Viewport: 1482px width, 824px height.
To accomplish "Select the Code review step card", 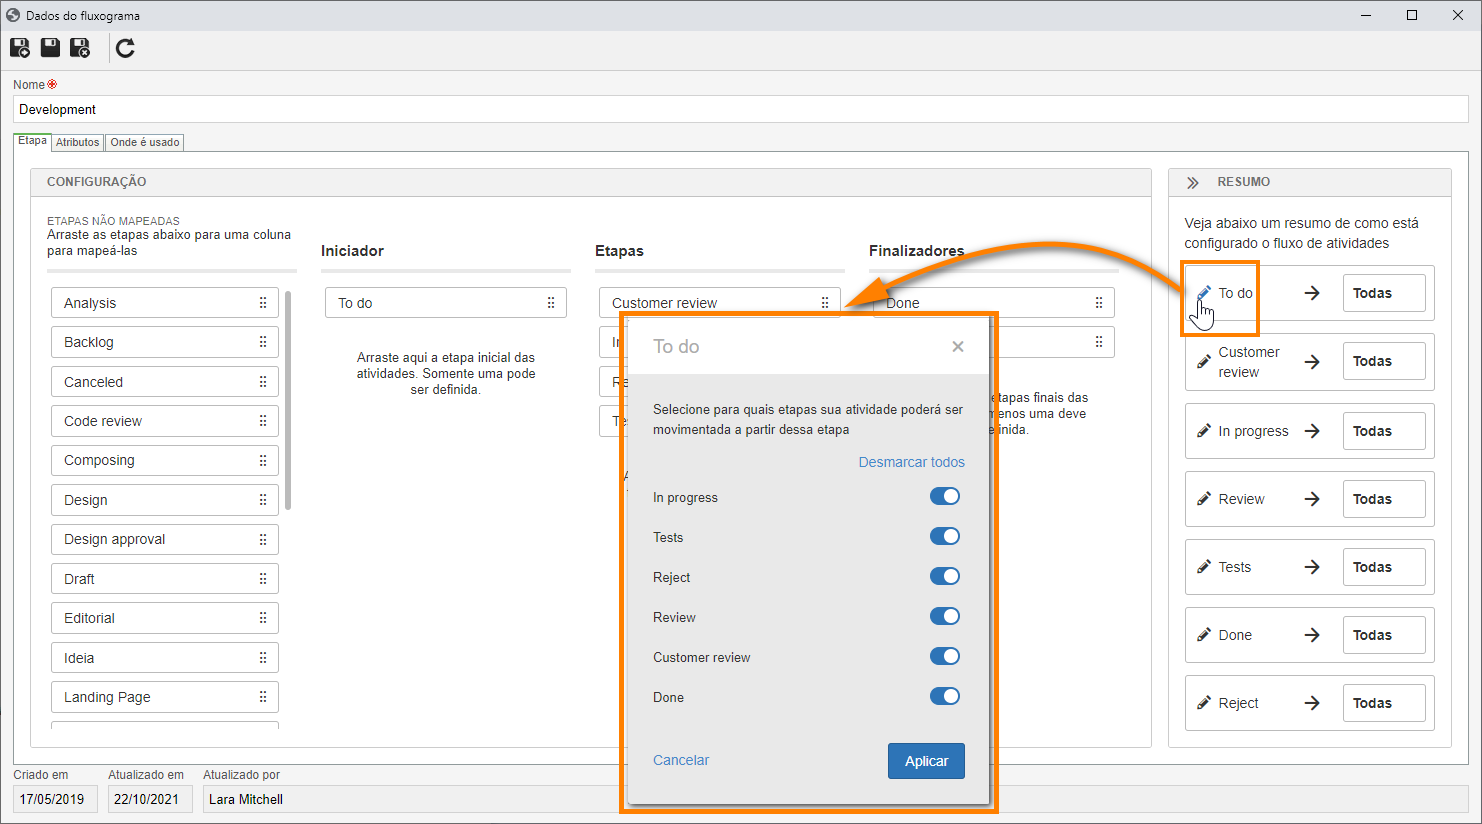I will 165,421.
